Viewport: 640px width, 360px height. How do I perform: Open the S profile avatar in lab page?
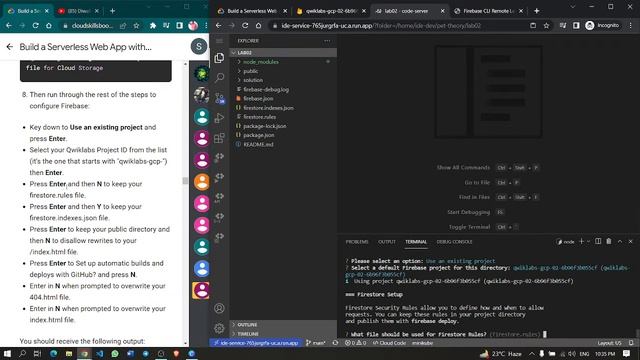point(199,47)
